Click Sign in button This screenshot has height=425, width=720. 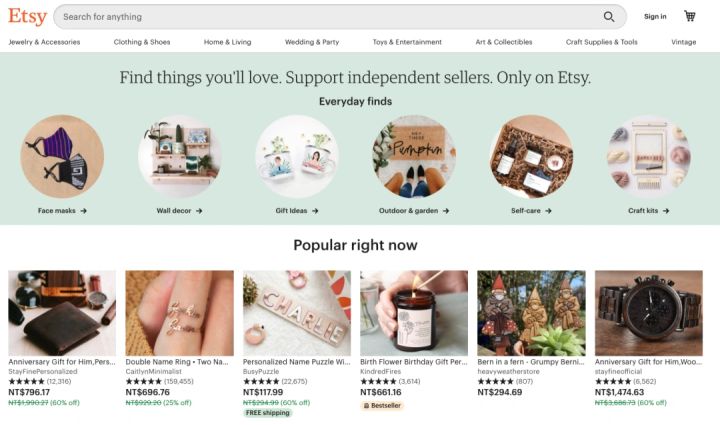pos(655,17)
